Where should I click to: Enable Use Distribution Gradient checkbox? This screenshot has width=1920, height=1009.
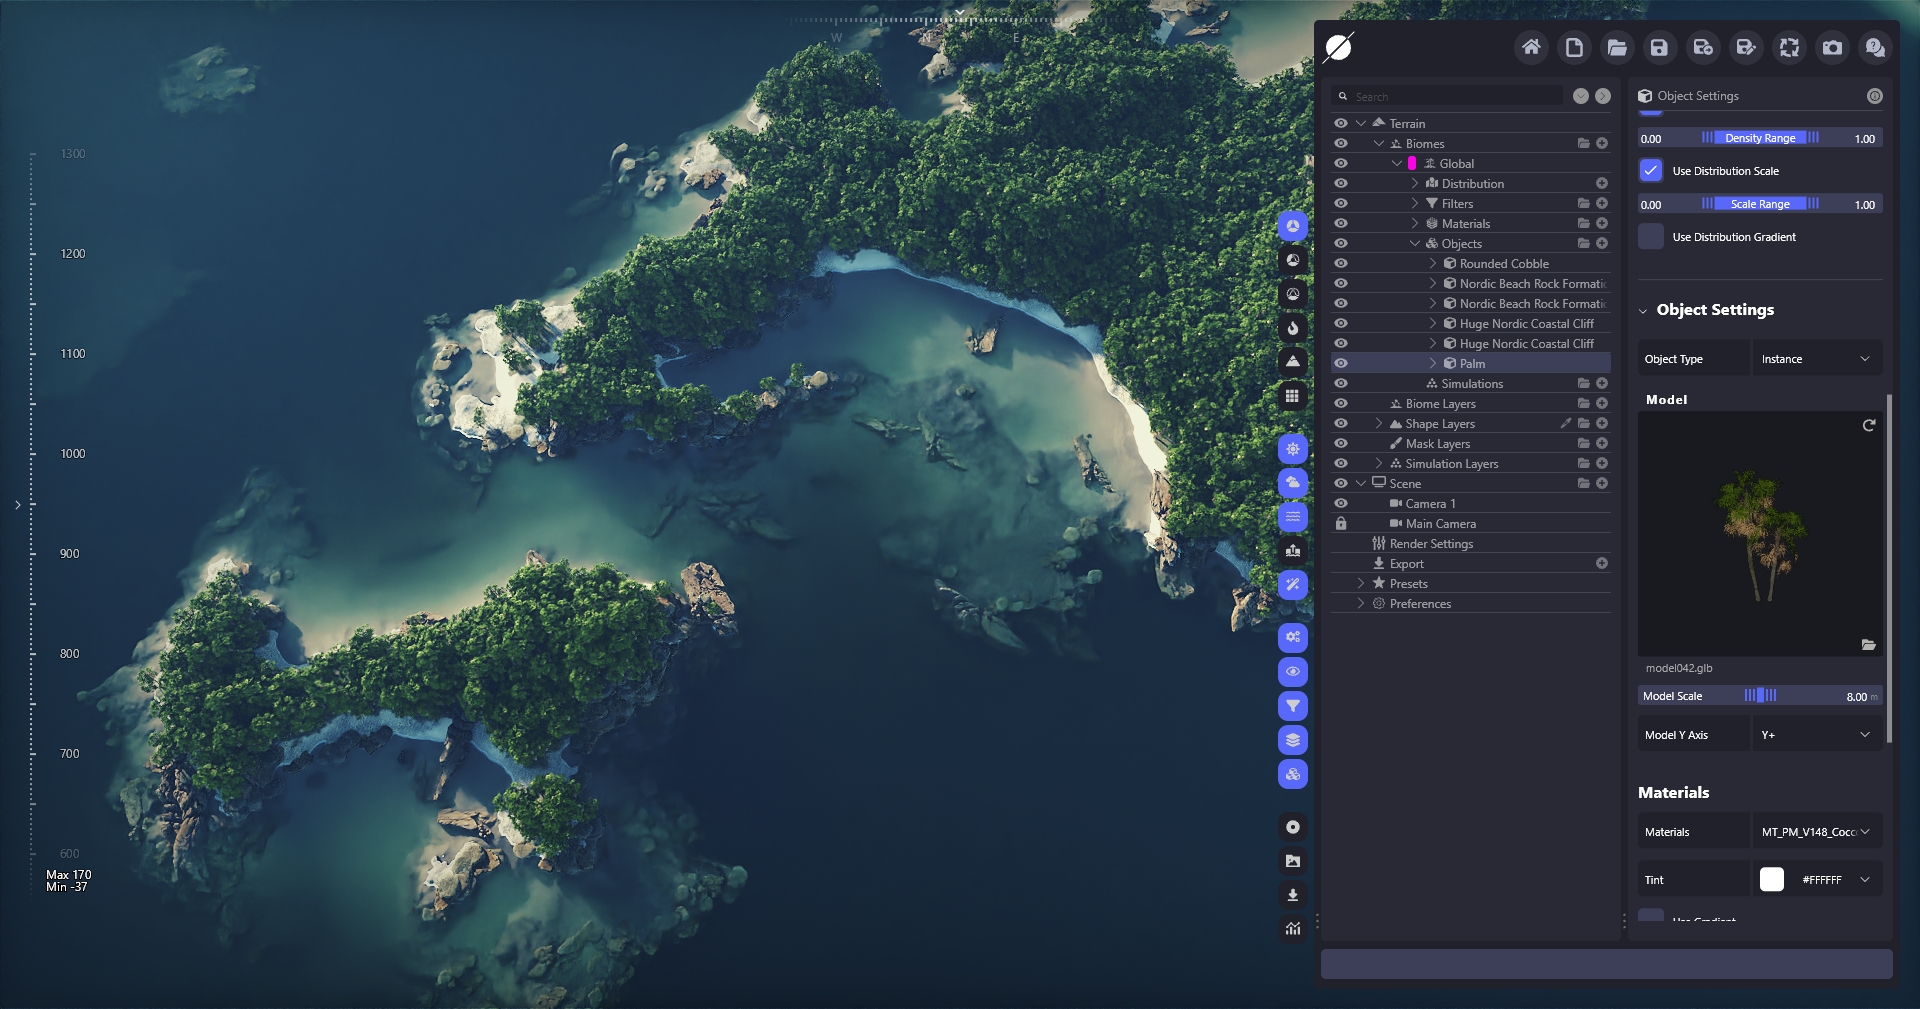pyautogui.click(x=1651, y=237)
